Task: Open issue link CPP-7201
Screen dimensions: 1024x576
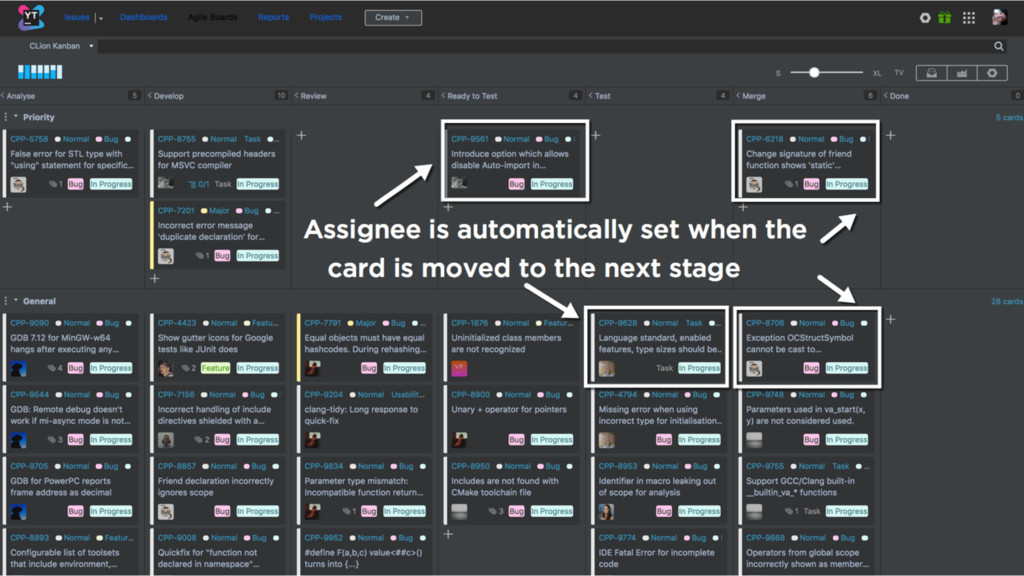Action: pos(176,211)
